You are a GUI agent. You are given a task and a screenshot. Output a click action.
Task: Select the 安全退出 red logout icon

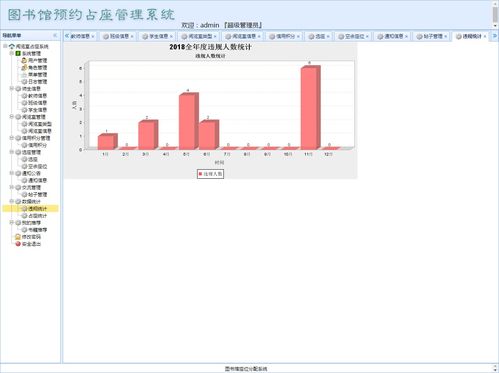tap(18, 244)
